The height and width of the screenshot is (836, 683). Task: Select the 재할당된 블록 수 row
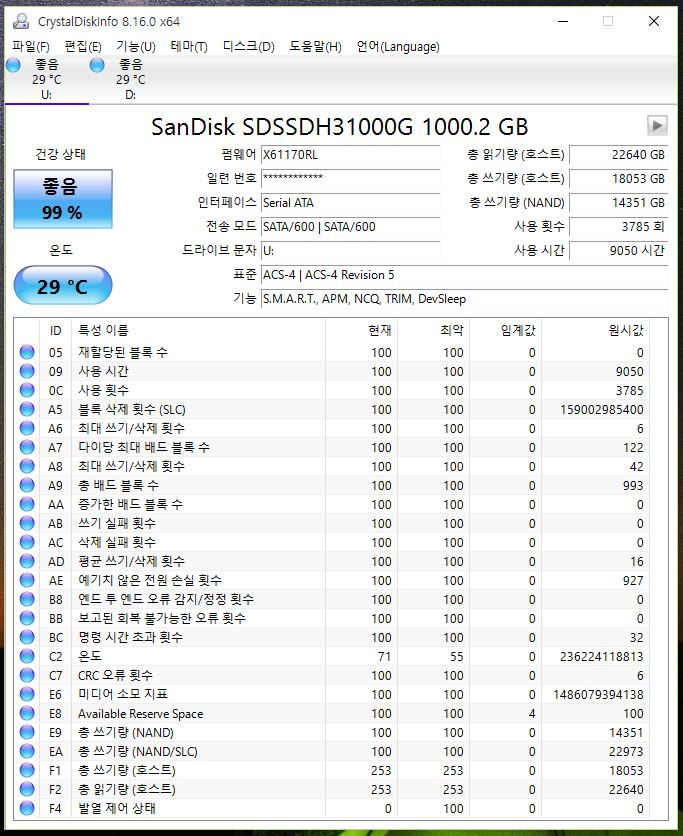pyautogui.click(x=334, y=352)
